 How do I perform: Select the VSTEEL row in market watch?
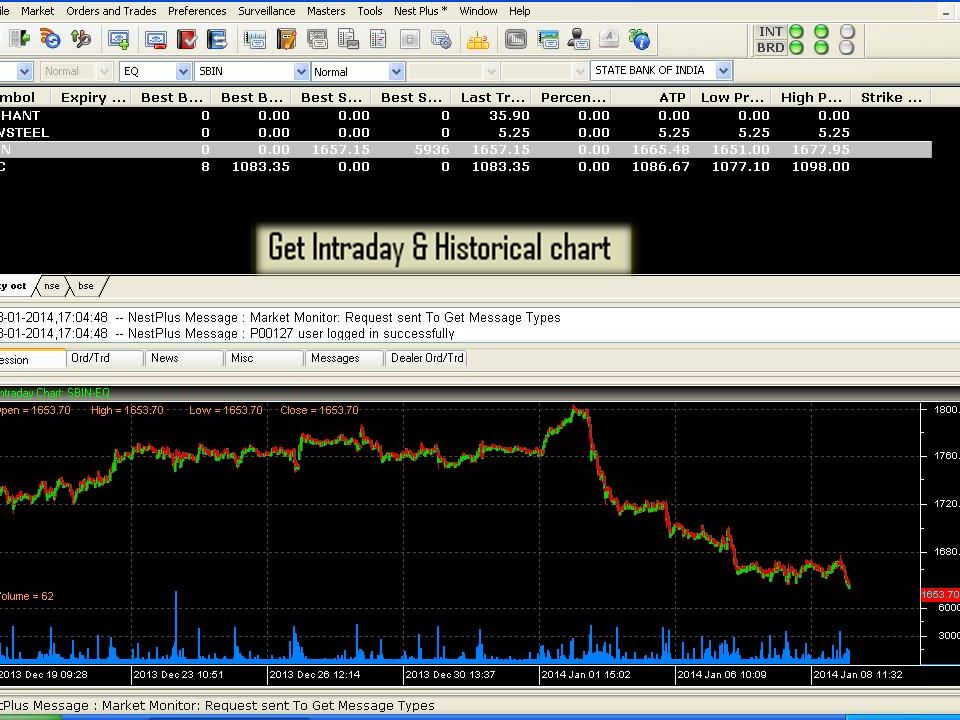point(465,133)
